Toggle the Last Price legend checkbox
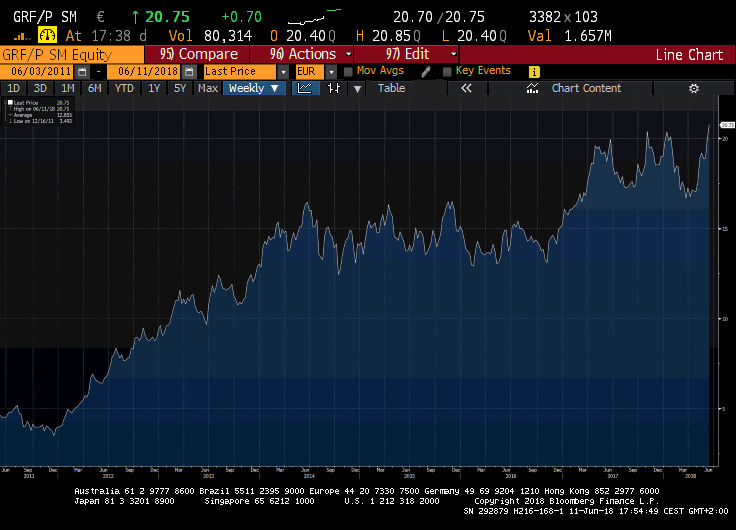This screenshot has width=736, height=530. (10, 102)
